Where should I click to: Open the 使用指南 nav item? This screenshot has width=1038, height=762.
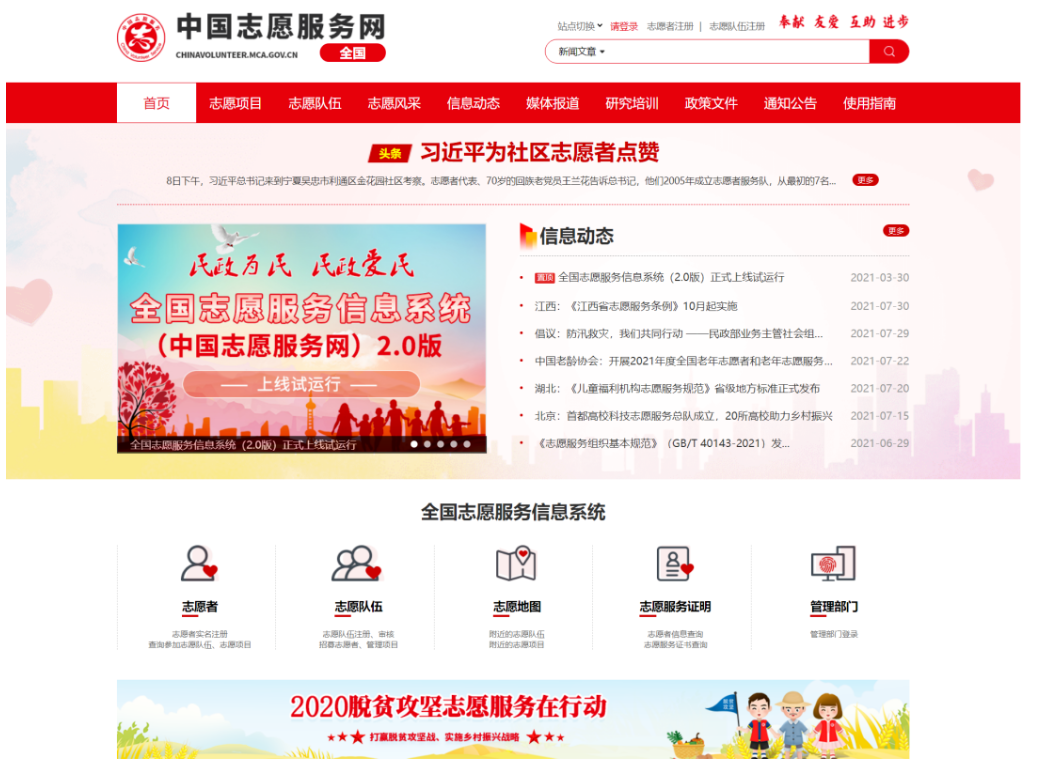coord(869,103)
